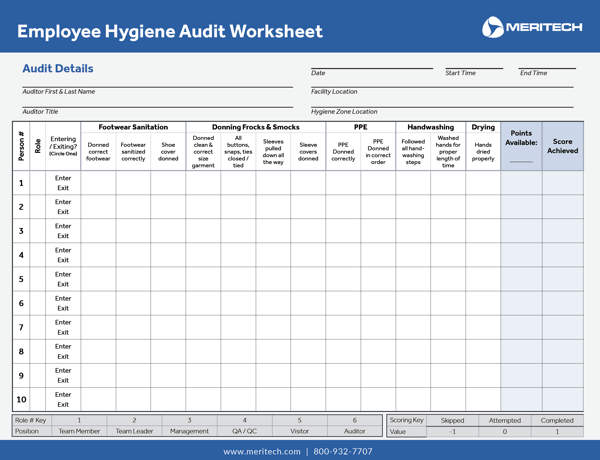
Task: Click 'QA / QC' in the Role key
Action: pos(245,431)
